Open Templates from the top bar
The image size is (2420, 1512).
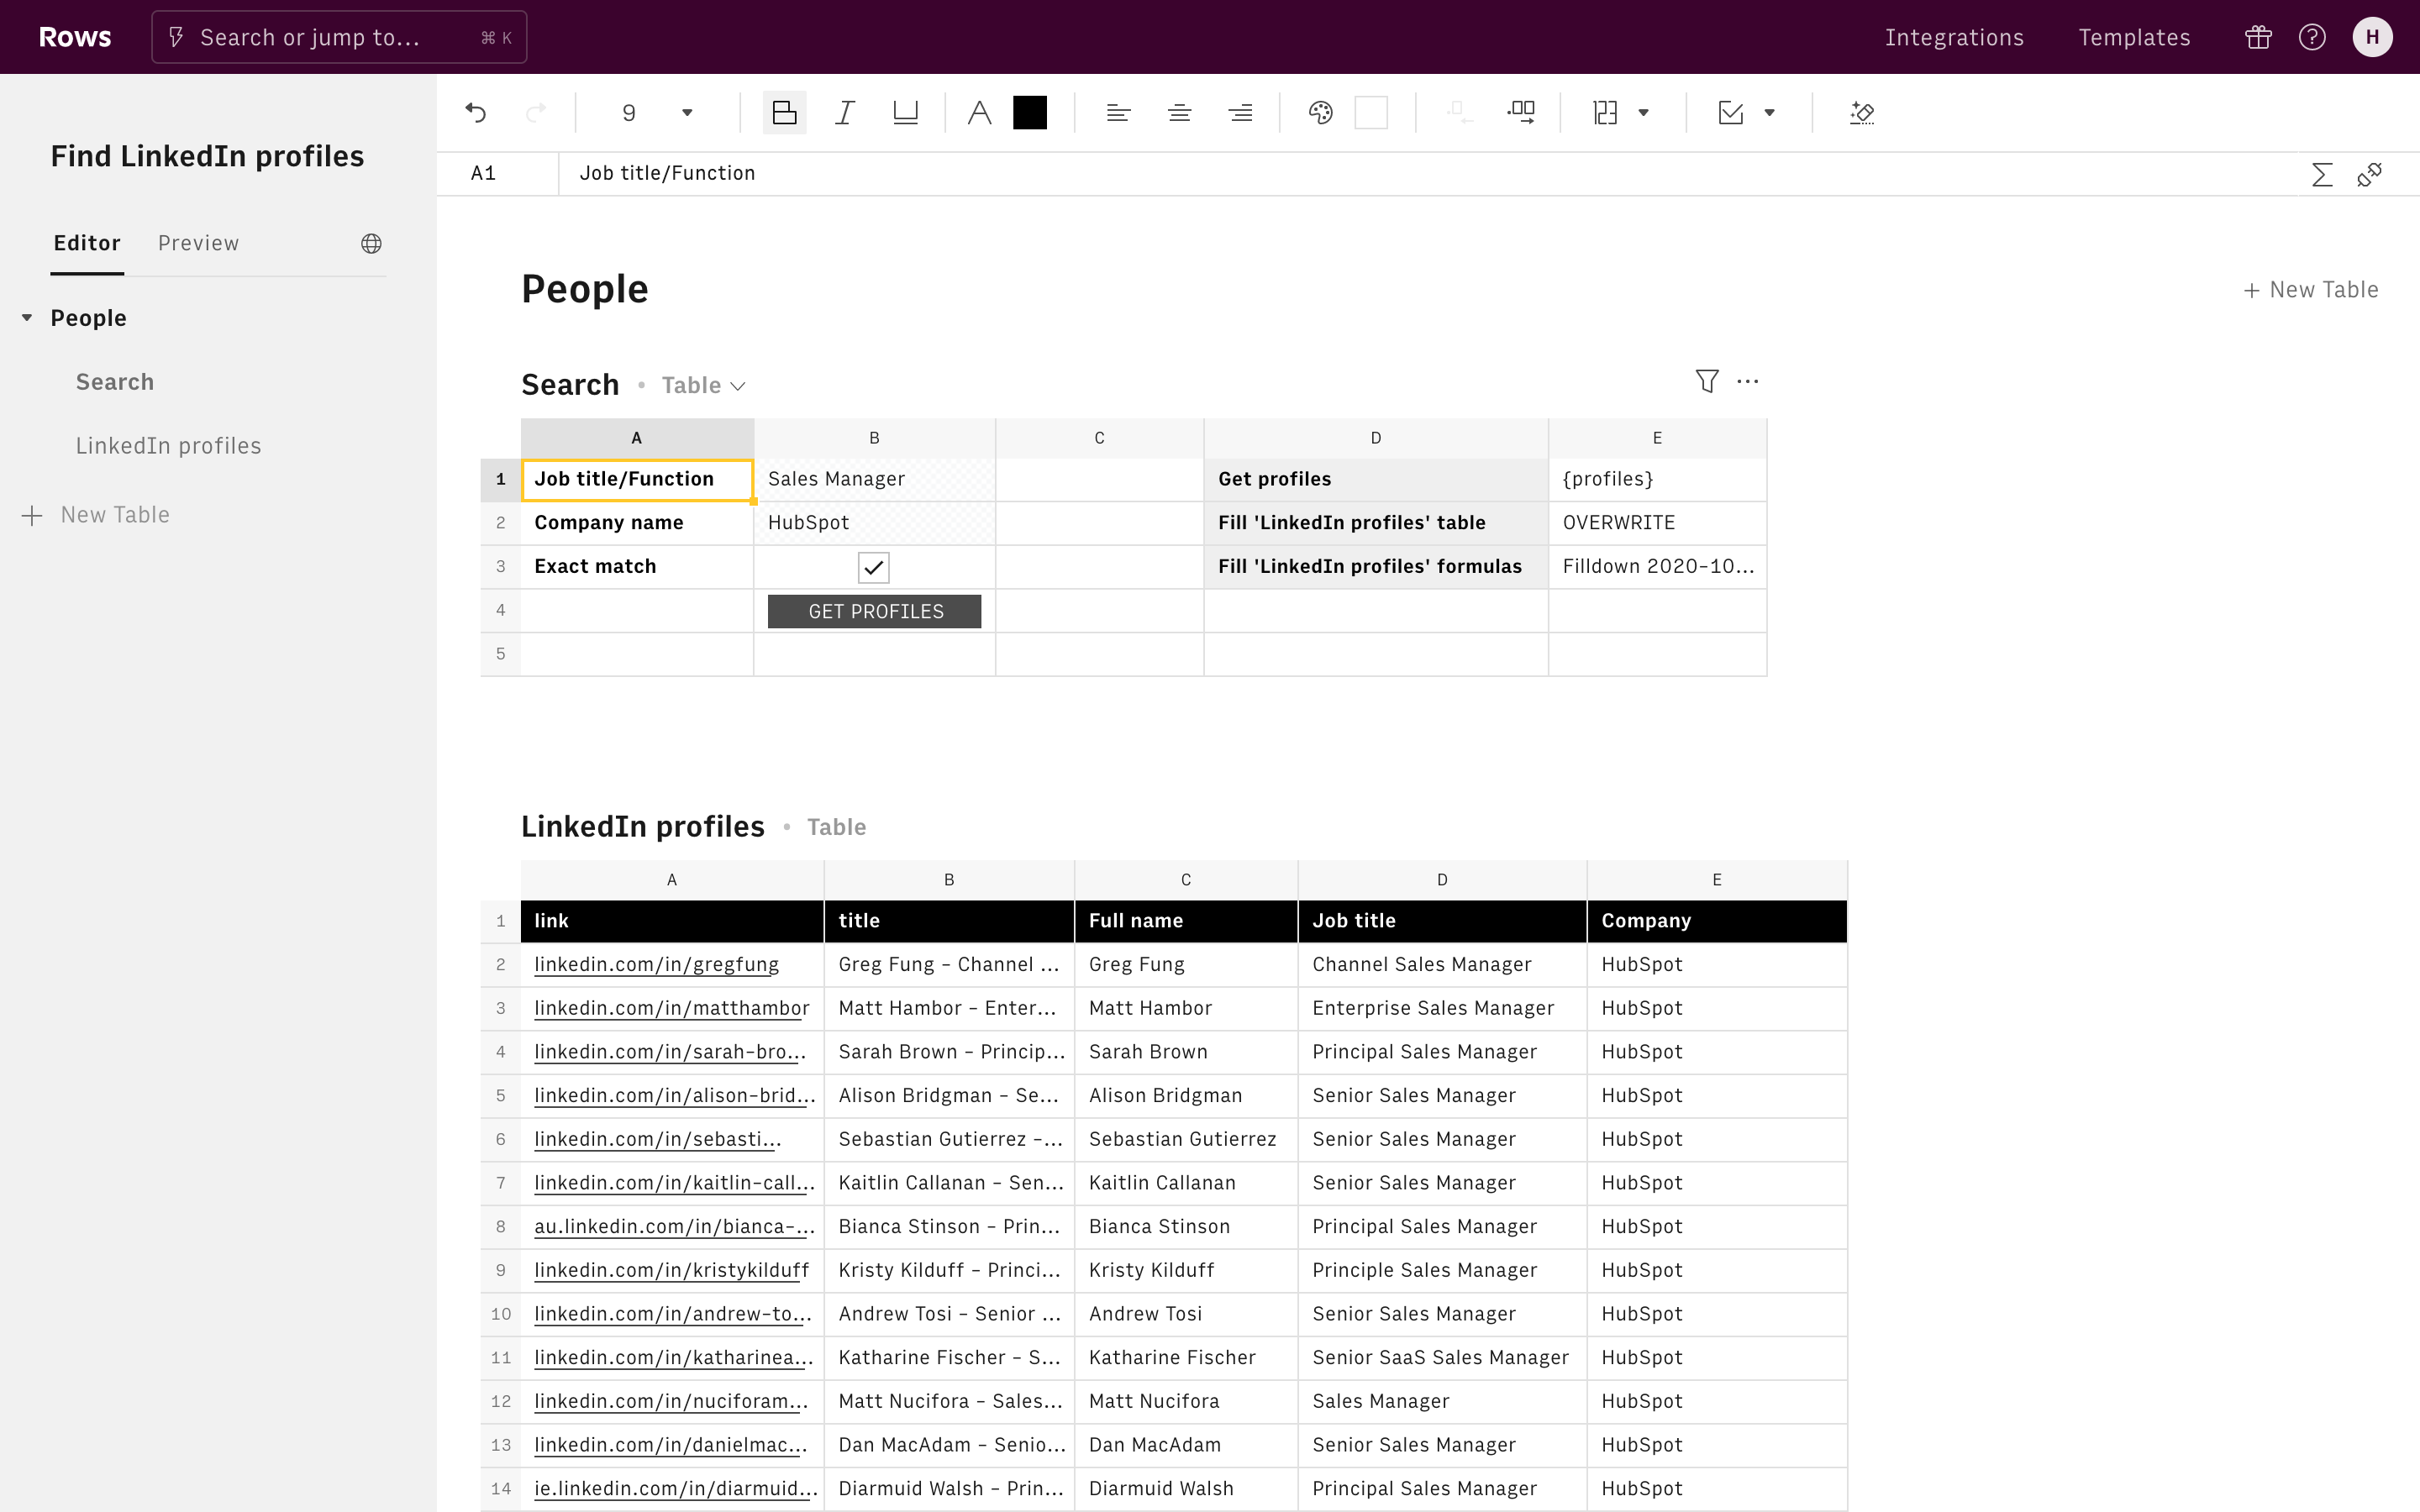(x=2134, y=37)
